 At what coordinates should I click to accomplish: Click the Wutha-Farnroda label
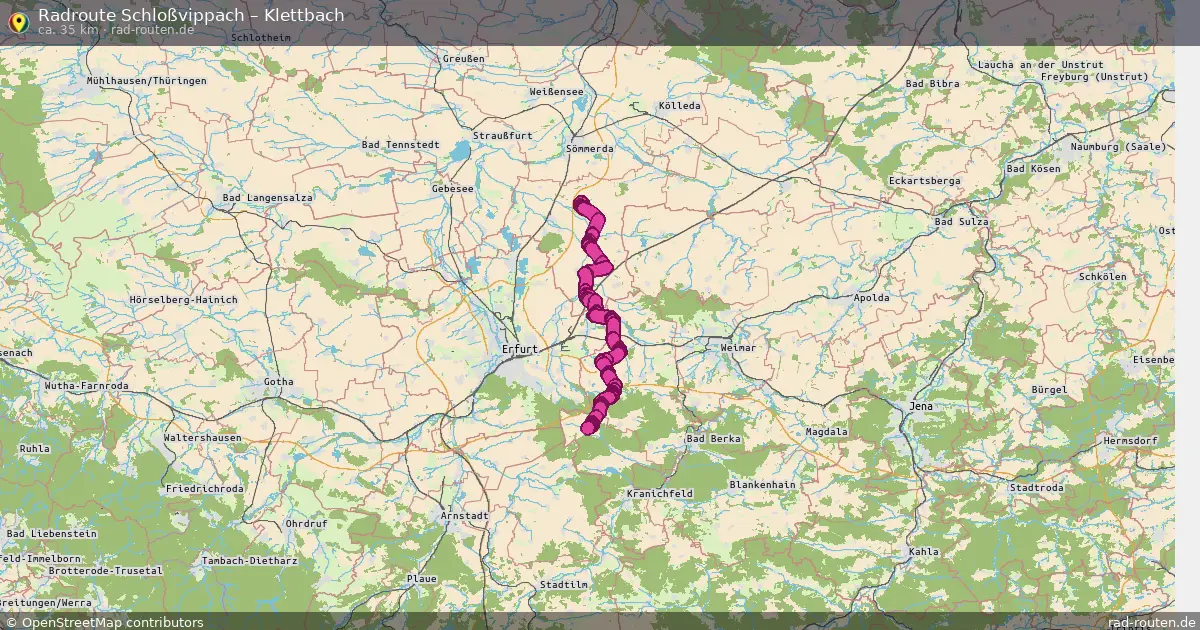(87, 385)
